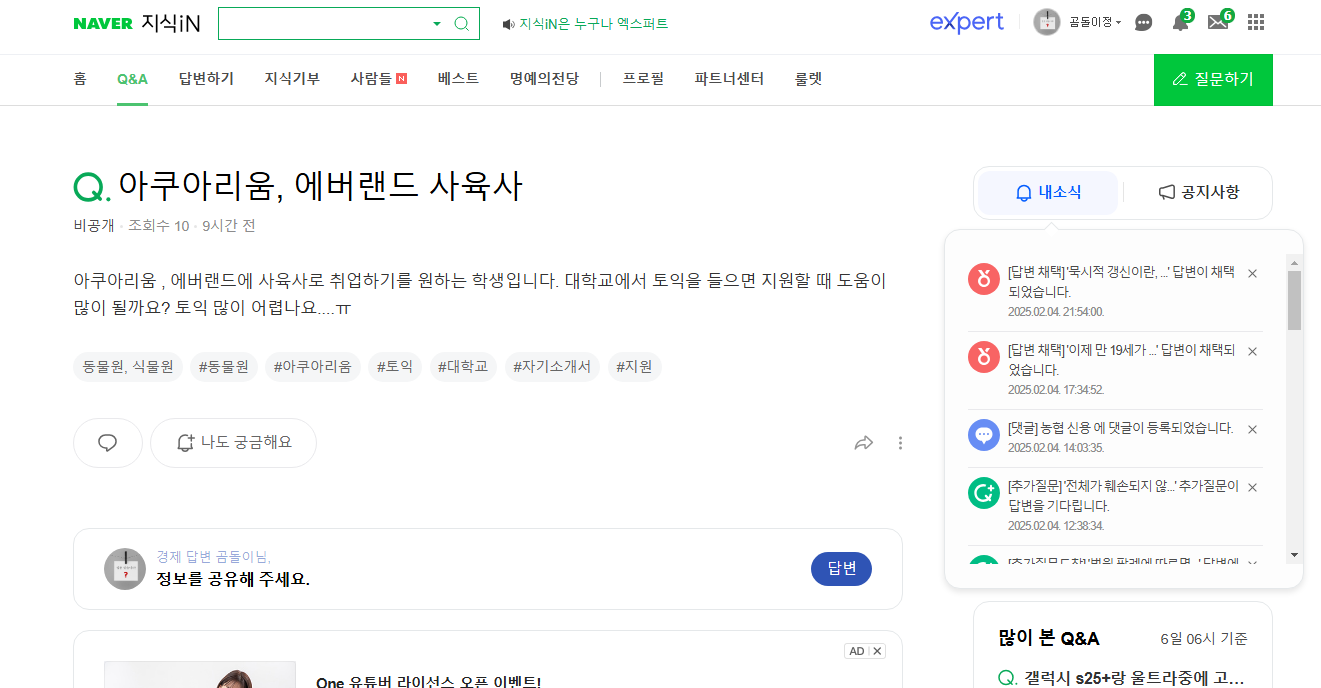Viewport: 1321px width, 688px height.
Task: Open the 명예의전당 tab
Action: pos(544,79)
